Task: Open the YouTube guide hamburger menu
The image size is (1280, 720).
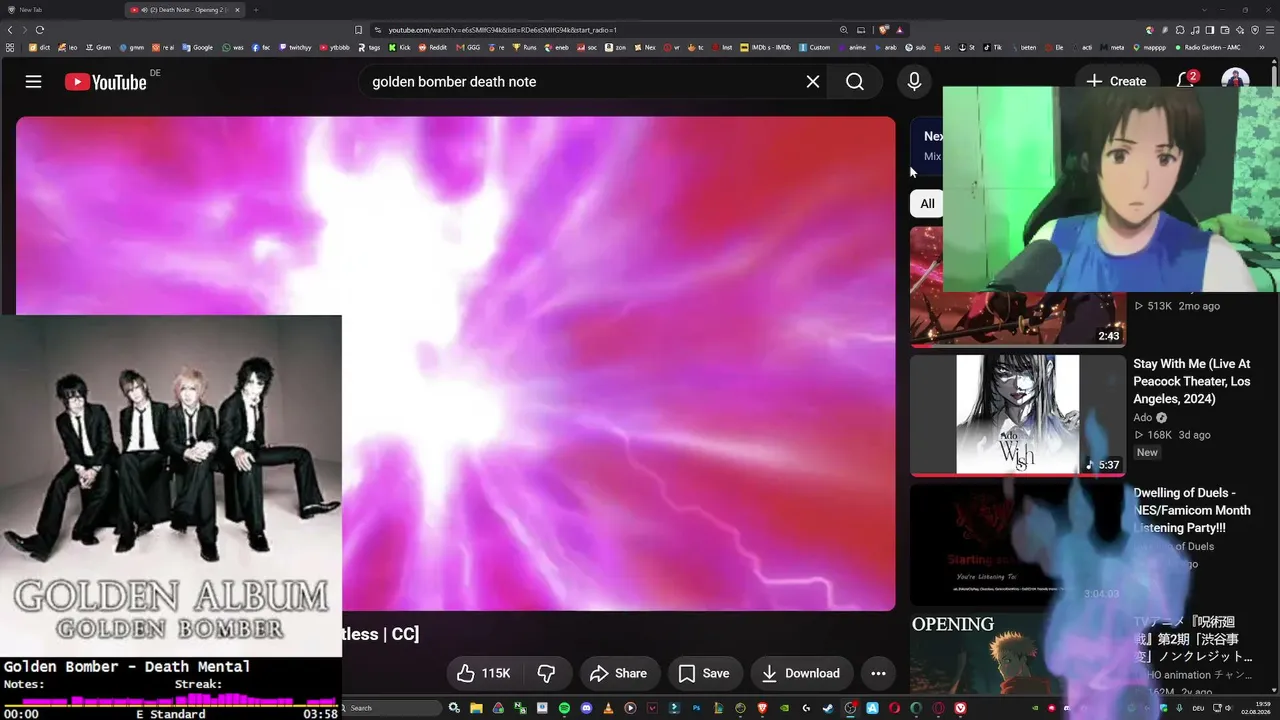Action: [x=34, y=82]
